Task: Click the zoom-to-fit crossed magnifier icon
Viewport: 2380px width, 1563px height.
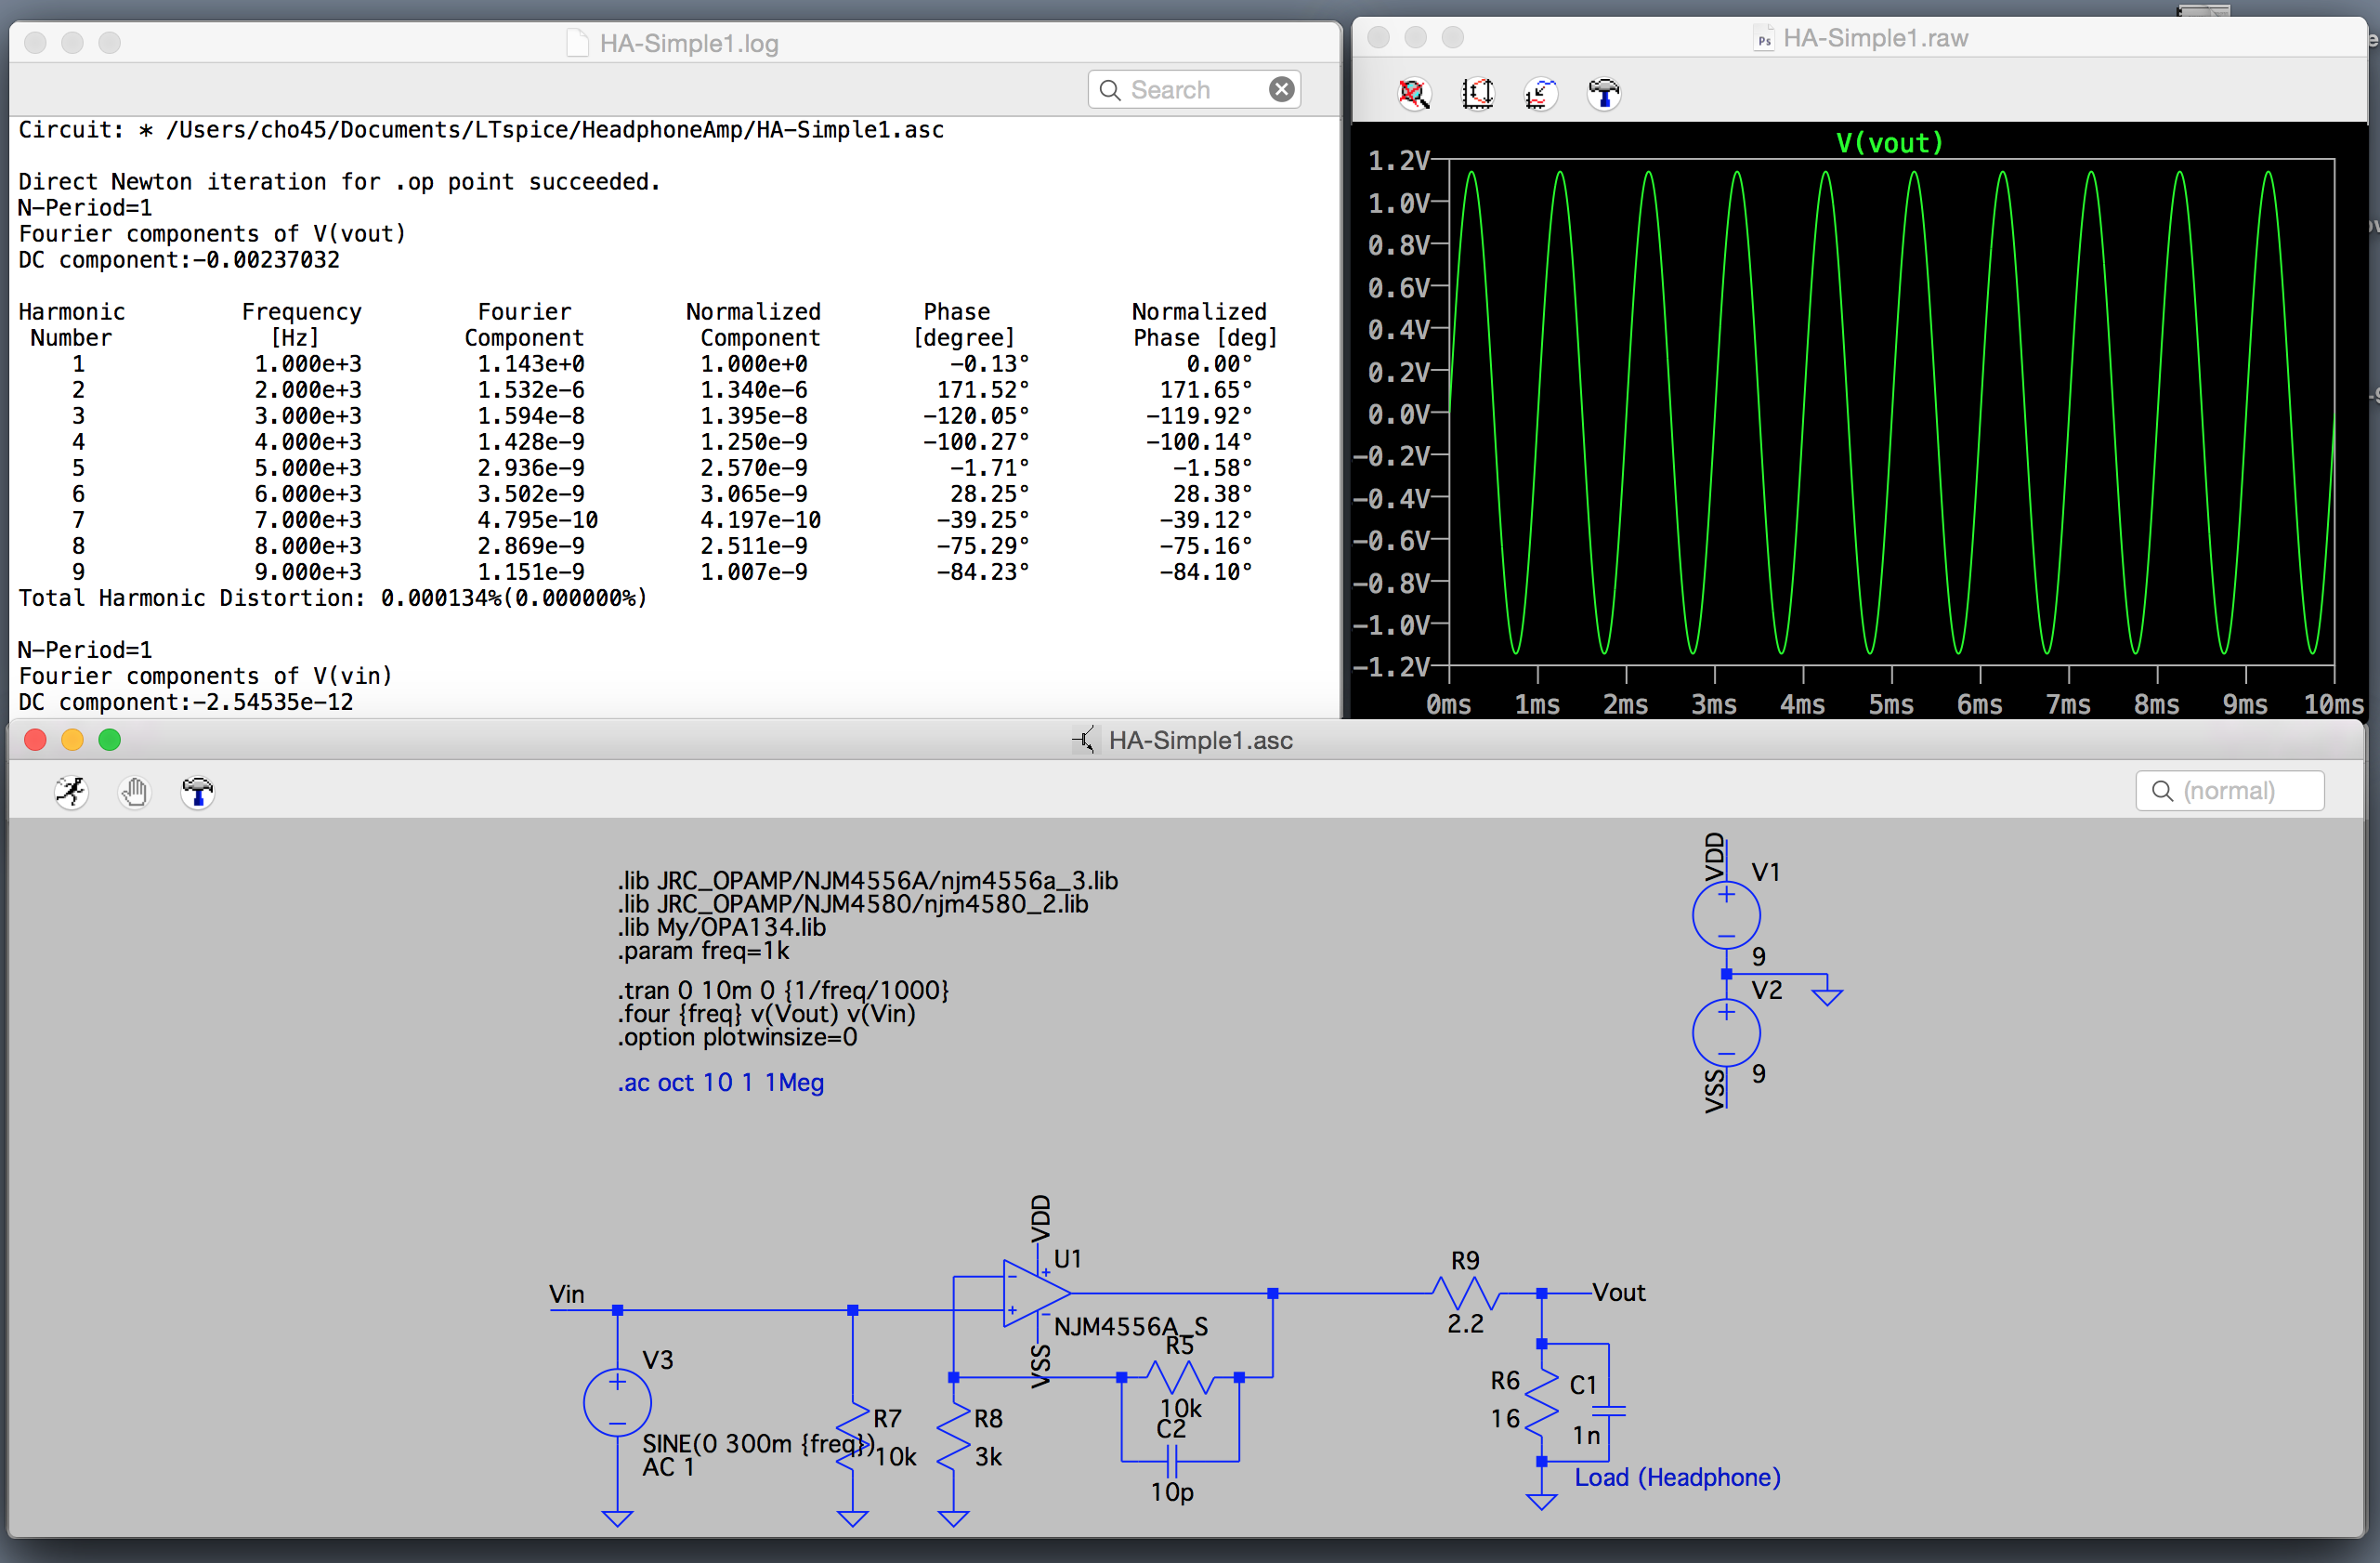Action: click(1413, 94)
